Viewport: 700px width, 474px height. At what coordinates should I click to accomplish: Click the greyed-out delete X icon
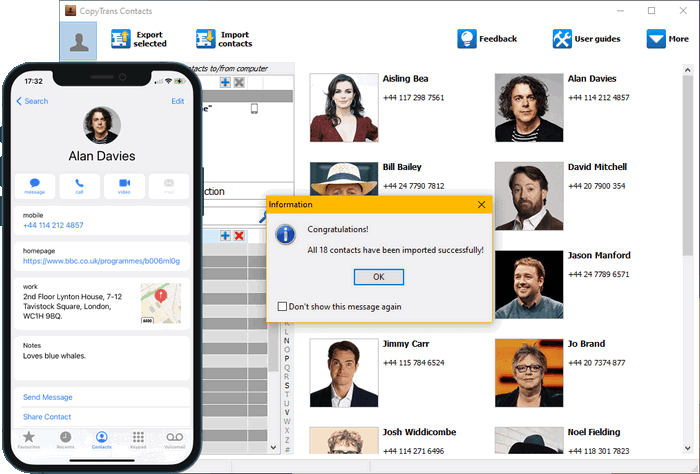(x=239, y=83)
